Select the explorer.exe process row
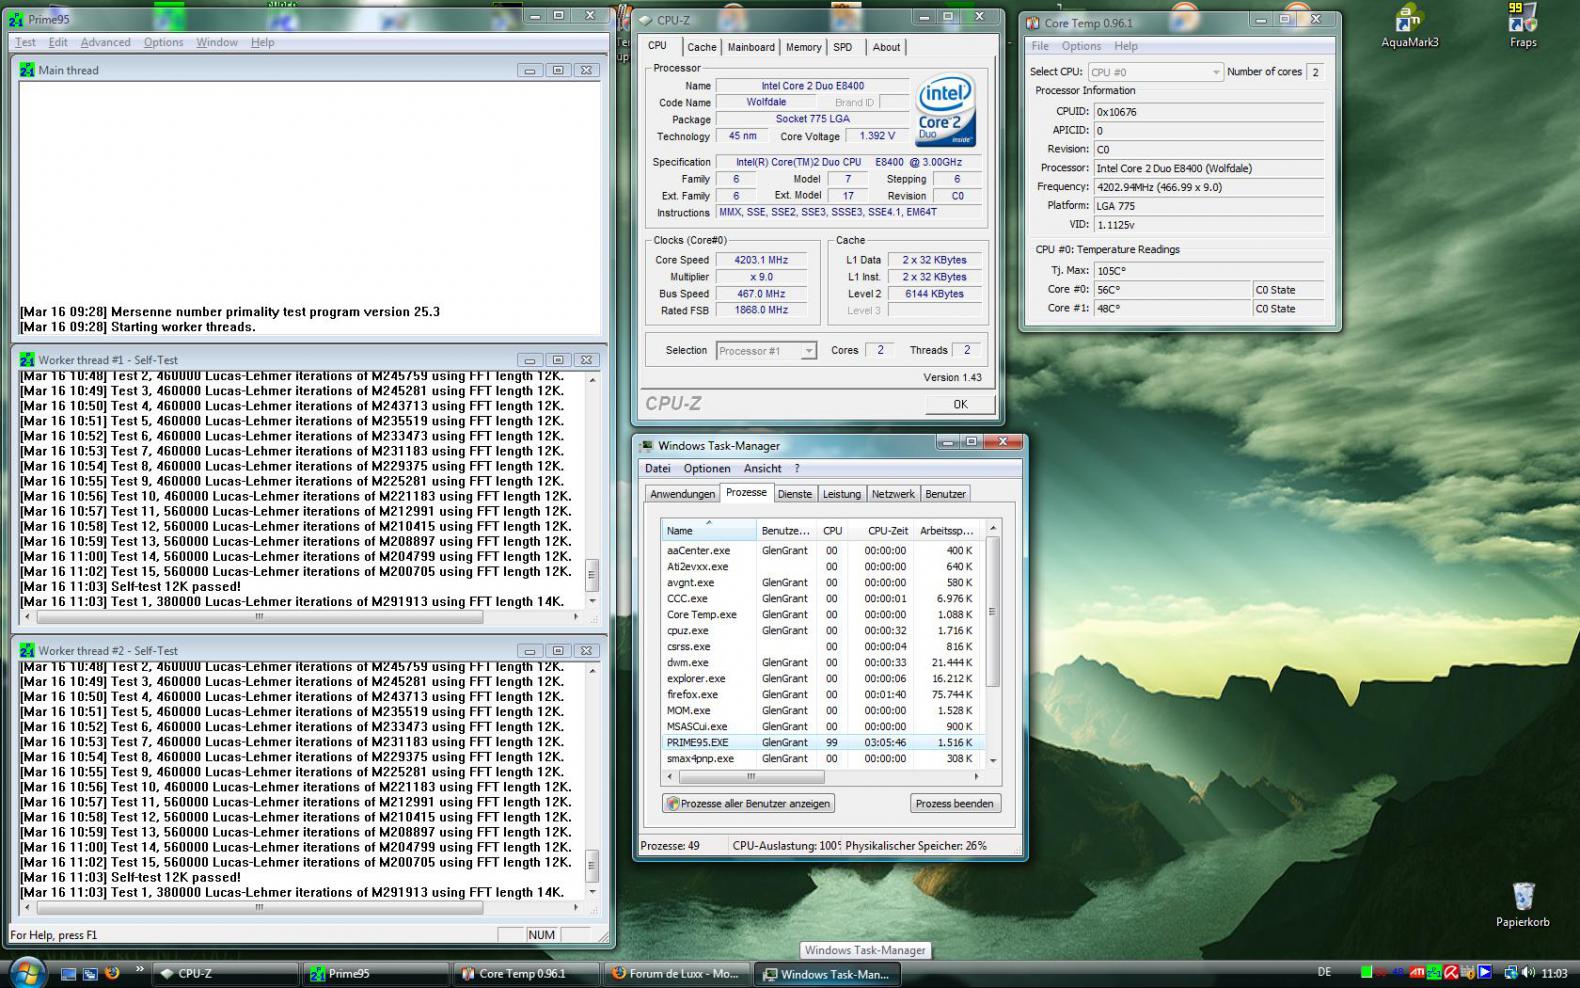The width and height of the screenshot is (1580, 988). 822,678
